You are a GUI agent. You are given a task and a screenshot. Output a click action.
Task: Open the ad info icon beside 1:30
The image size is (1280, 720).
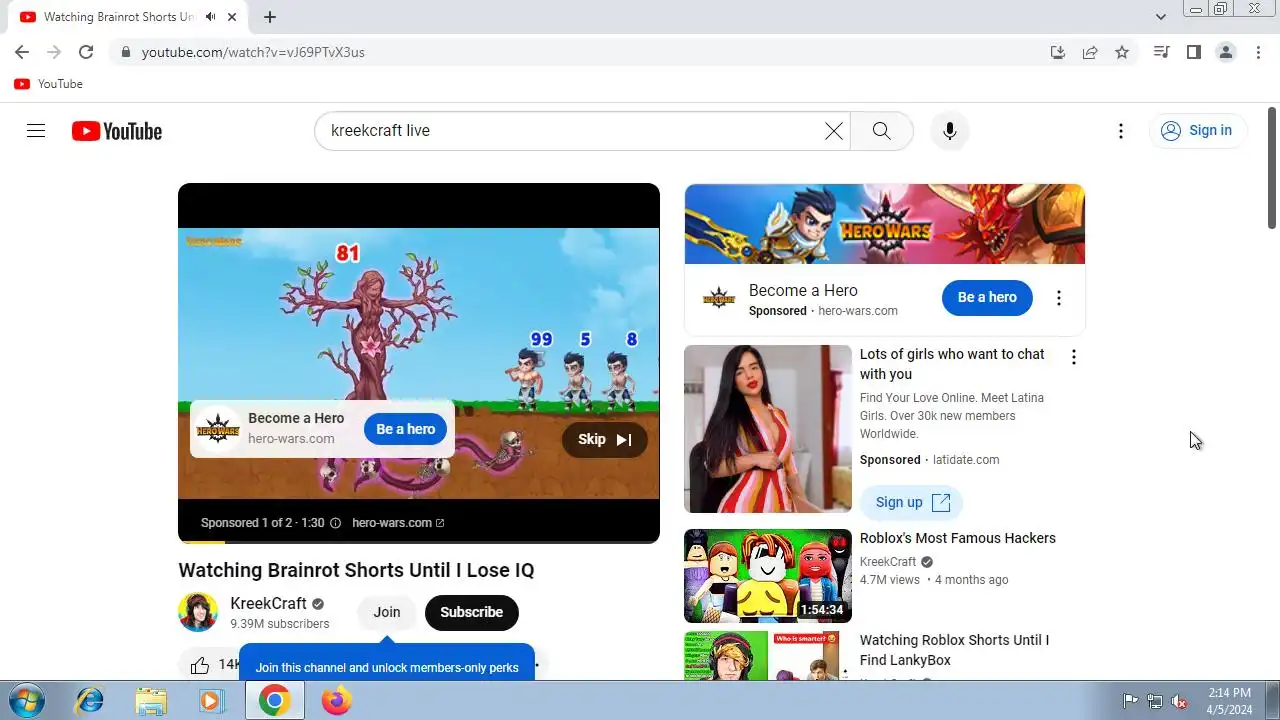point(335,523)
